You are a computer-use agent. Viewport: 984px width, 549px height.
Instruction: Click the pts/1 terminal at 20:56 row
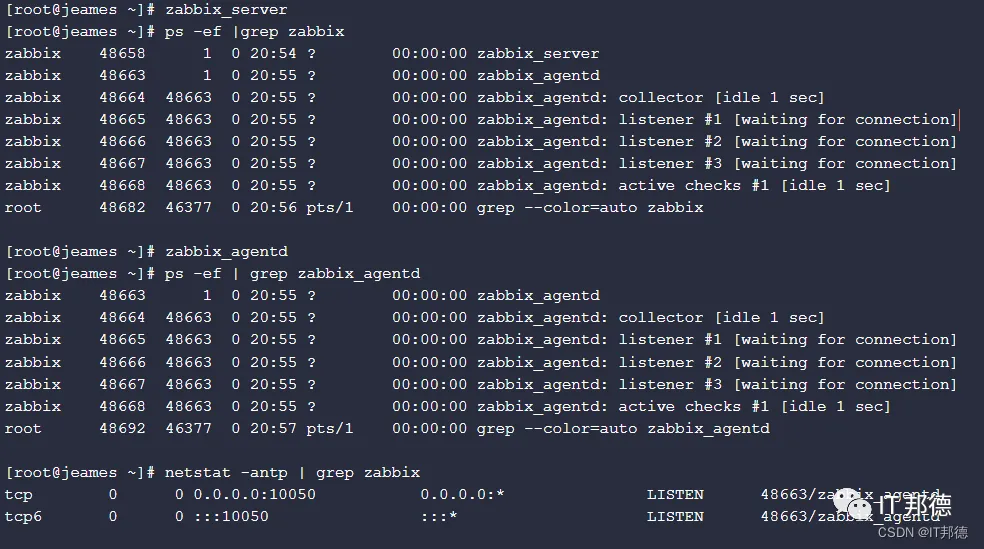[x=329, y=208]
